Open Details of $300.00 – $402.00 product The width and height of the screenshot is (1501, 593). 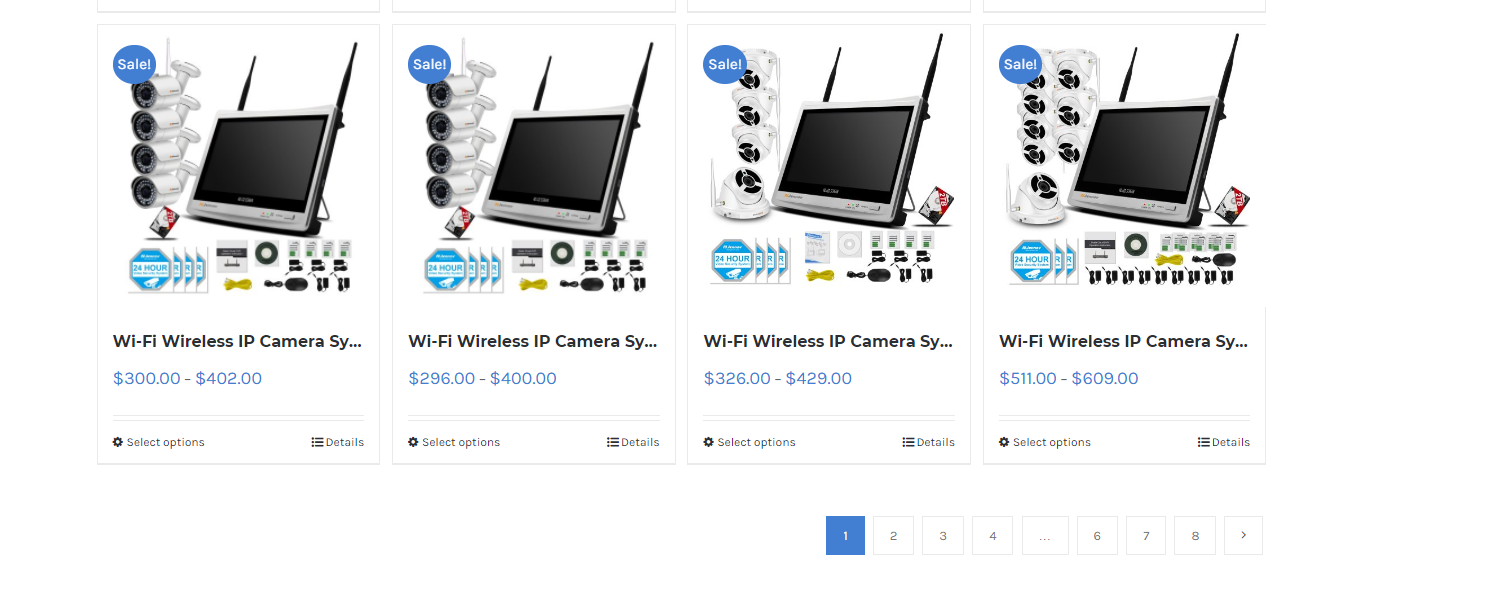point(338,442)
